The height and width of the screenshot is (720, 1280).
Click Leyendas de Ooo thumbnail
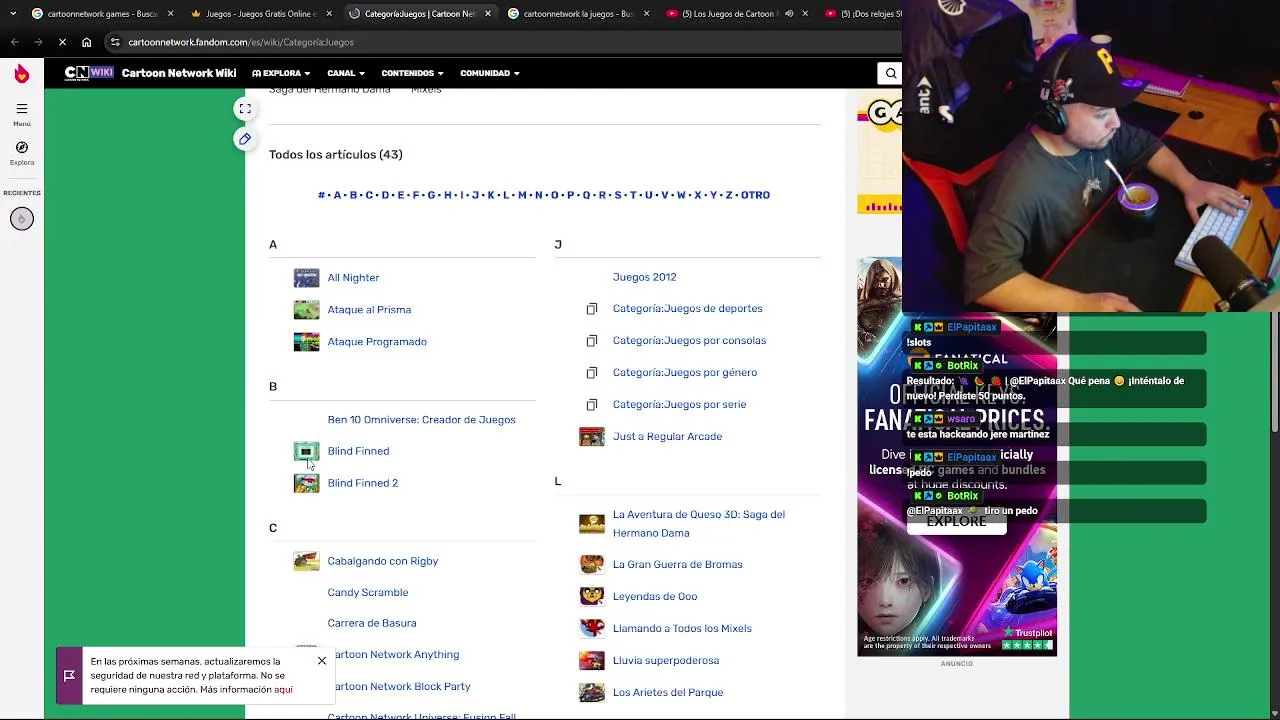point(592,597)
